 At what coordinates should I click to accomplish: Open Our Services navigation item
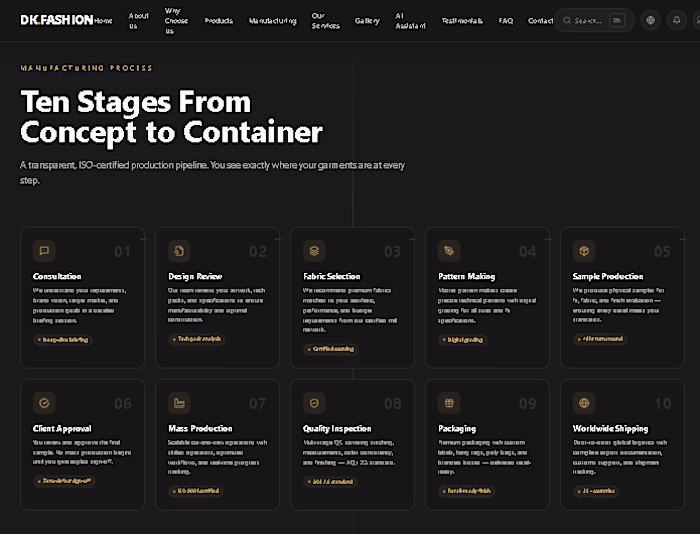click(326, 21)
